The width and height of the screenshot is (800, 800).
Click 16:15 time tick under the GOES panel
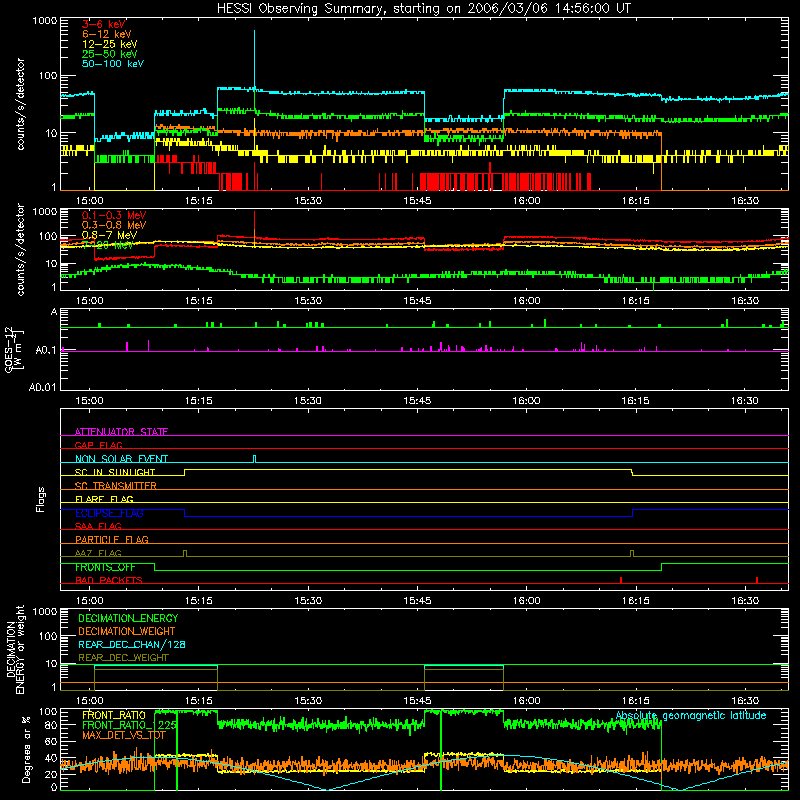click(635, 401)
